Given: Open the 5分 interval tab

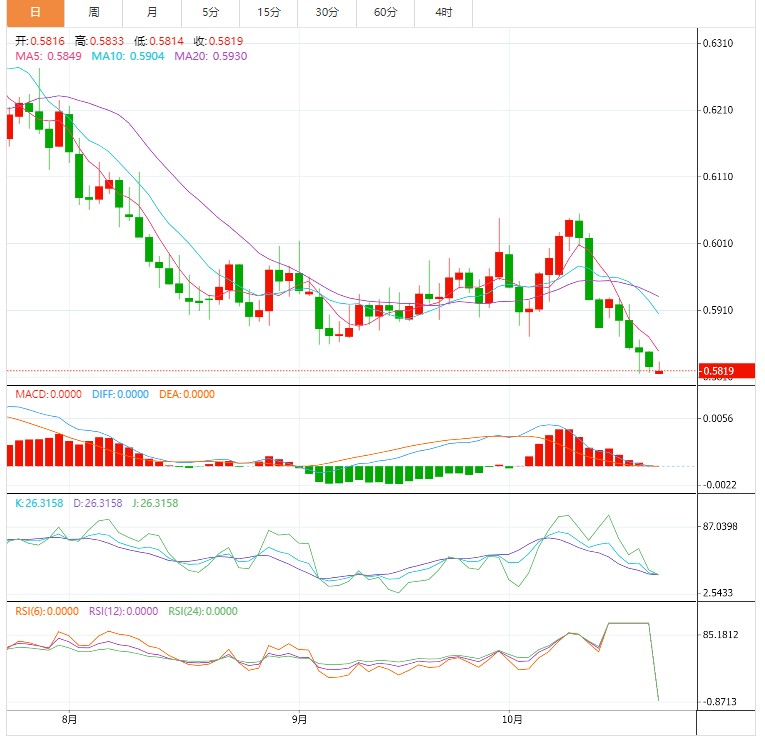Looking at the screenshot, I should 210,13.
